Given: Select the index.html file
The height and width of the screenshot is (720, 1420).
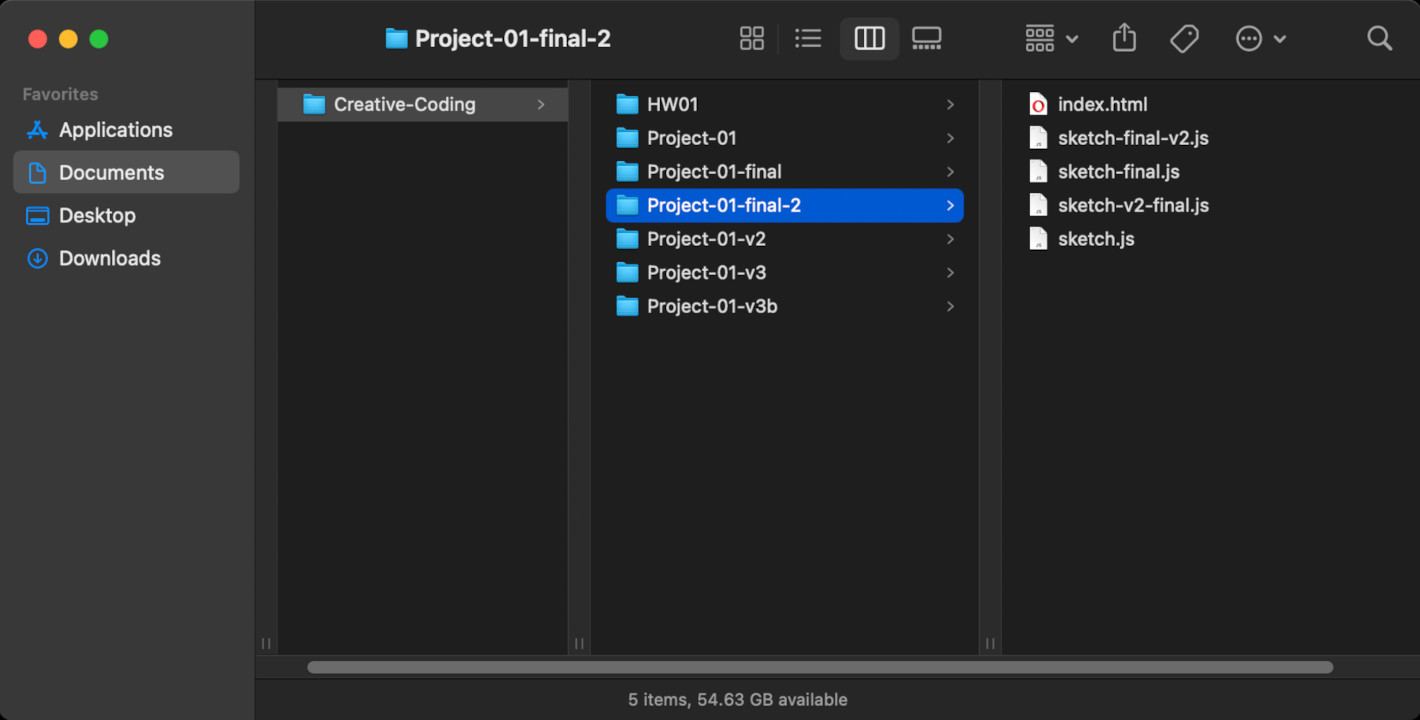Looking at the screenshot, I should click(x=1102, y=104).
